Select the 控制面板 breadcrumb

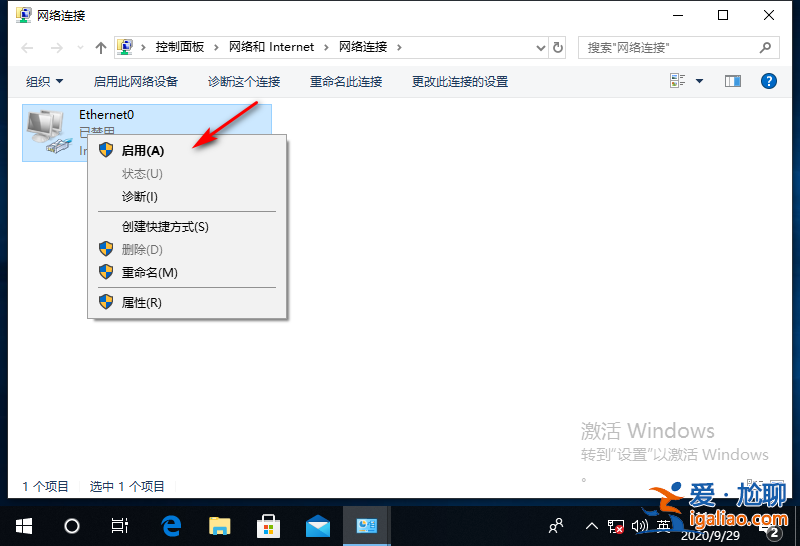[x=180, y=47]
